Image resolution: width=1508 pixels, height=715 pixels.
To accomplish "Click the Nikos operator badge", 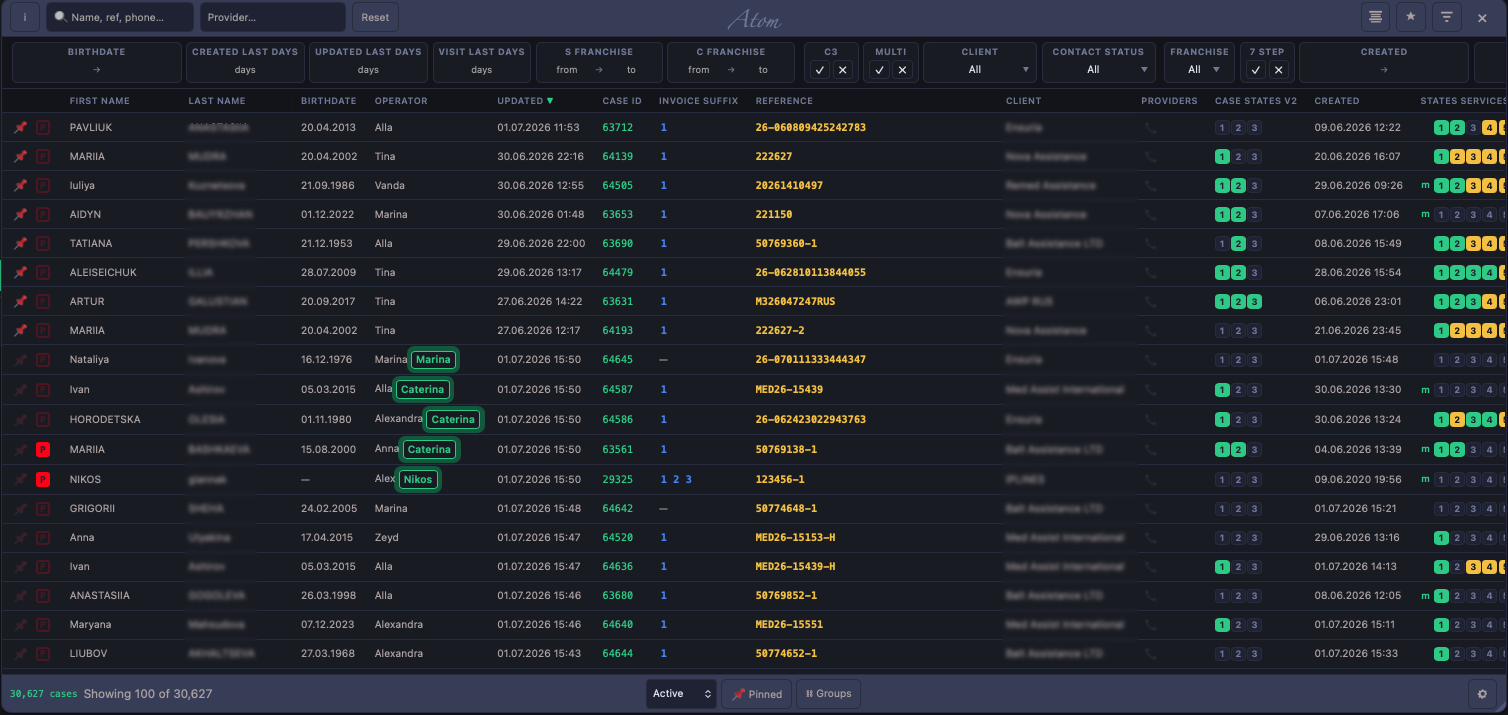I will coord(417,480).
